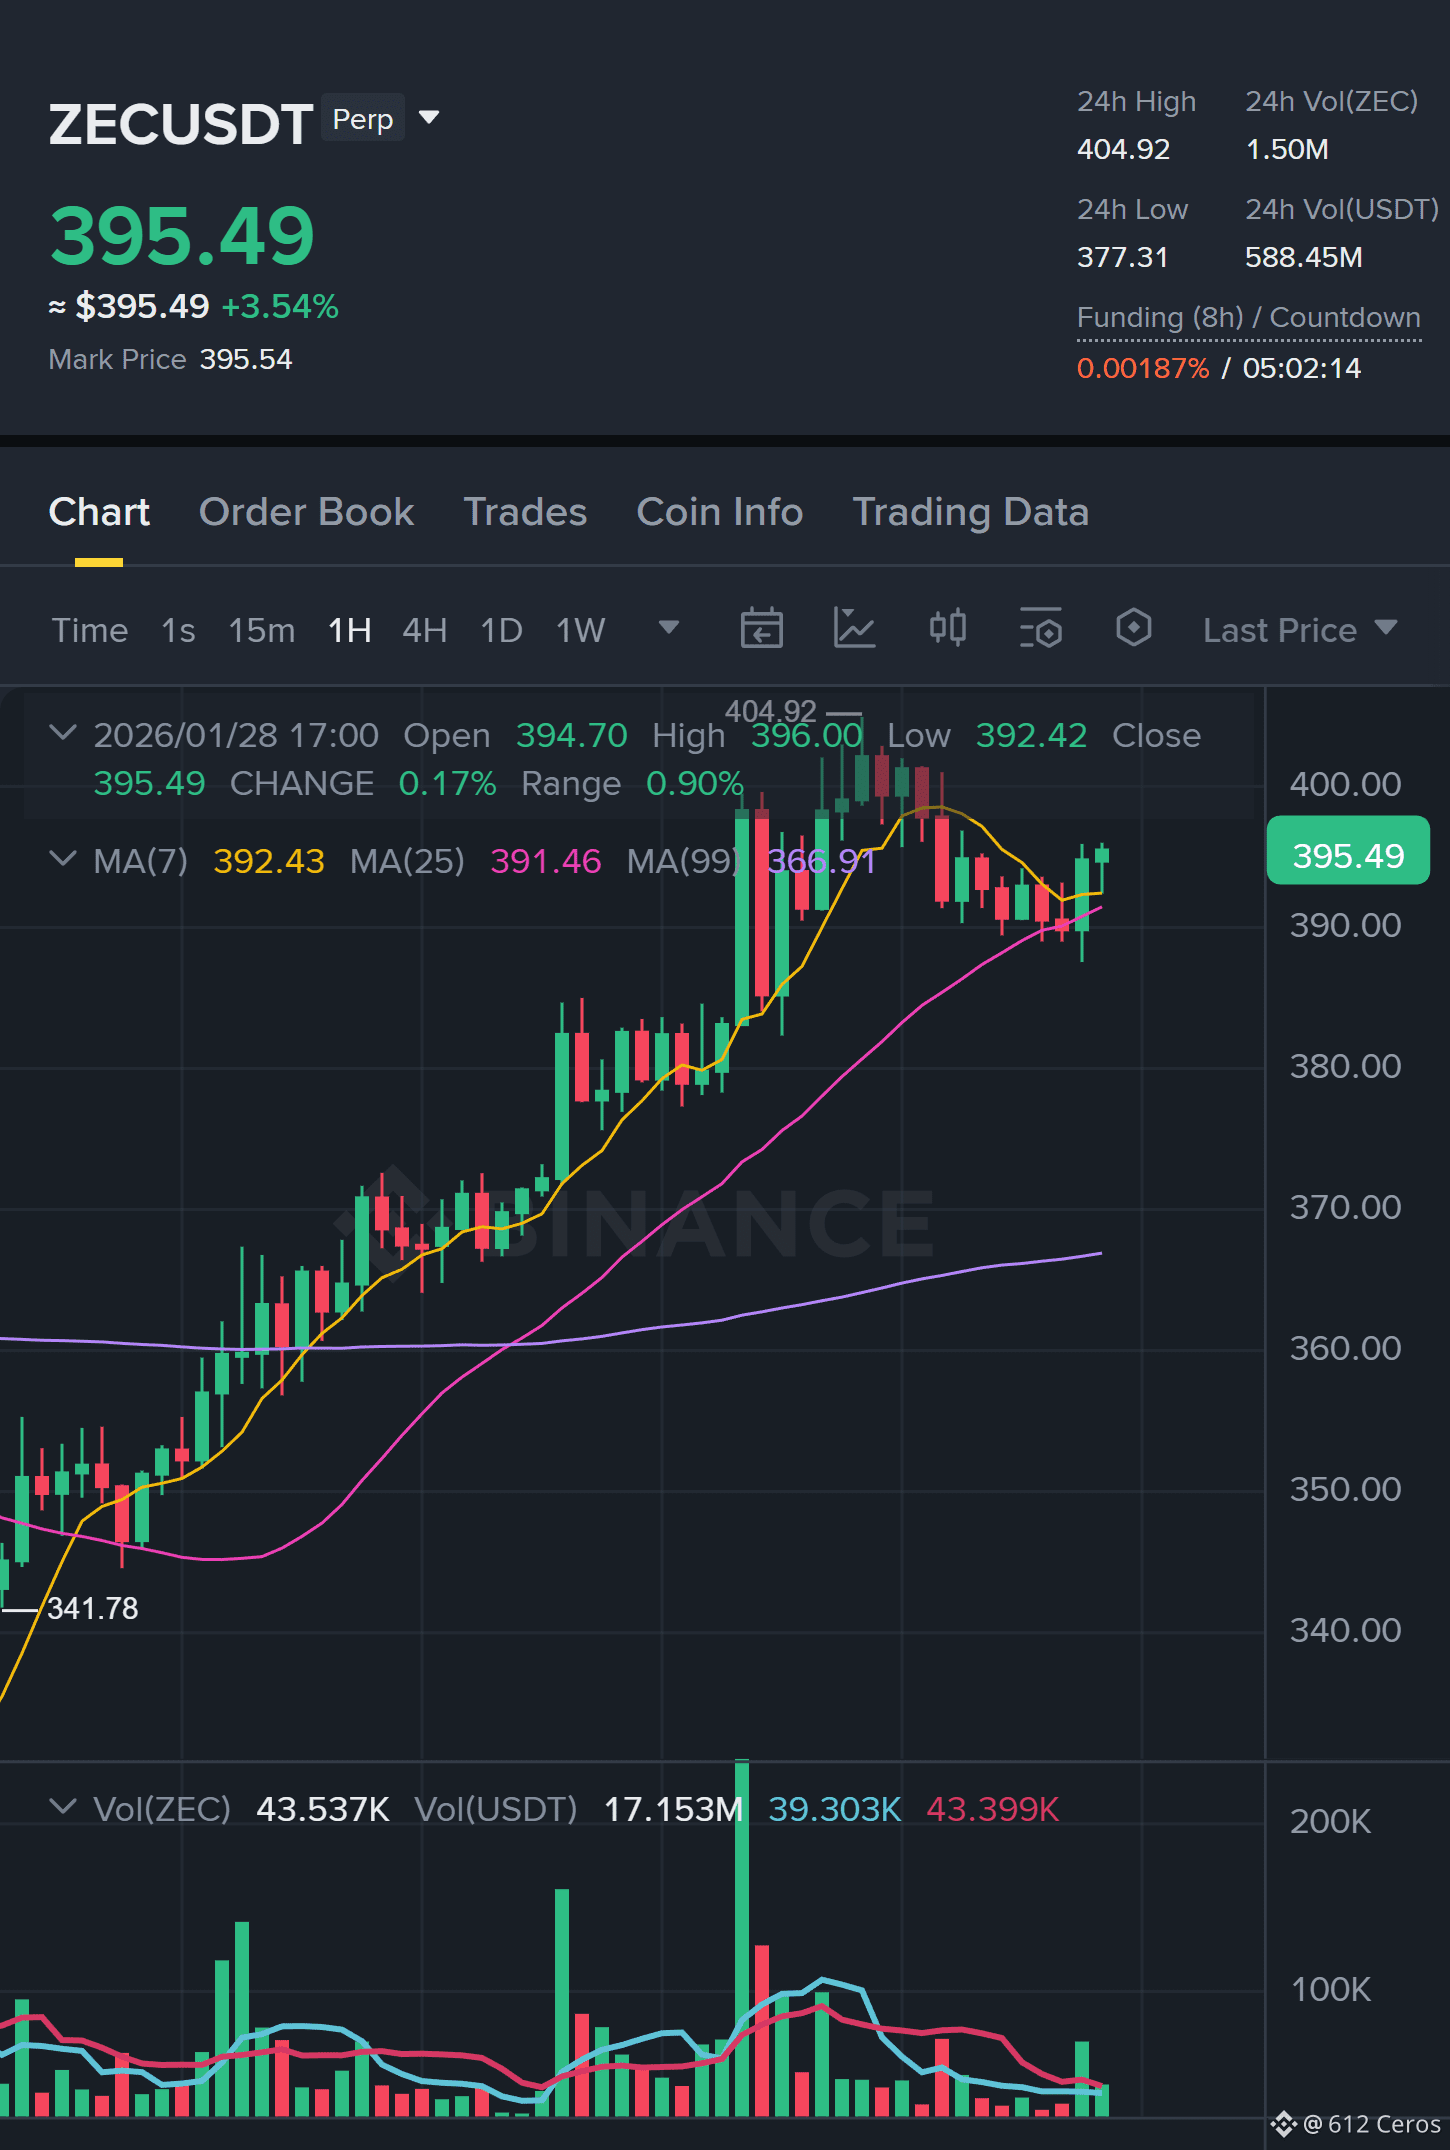Viewport: 1450px width, 2150px height.
Task: Click the Binance logo watermark at bottom right
Action: coord(1283,2124)
